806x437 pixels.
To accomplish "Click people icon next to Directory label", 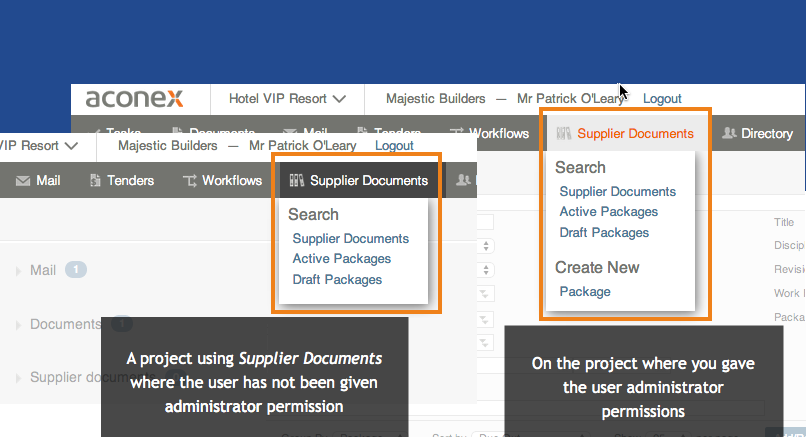I will pyautogui.click(x=729, y=134).
